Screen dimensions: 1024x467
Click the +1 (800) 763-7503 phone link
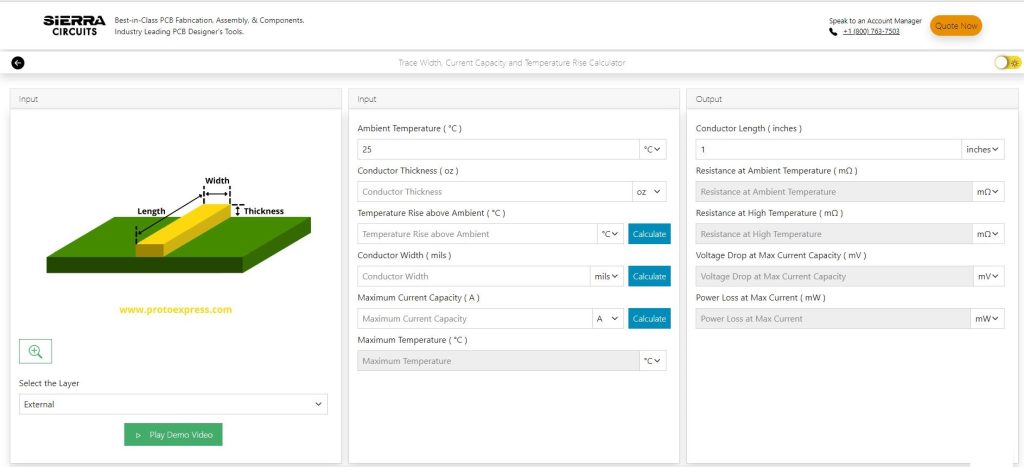871,31
